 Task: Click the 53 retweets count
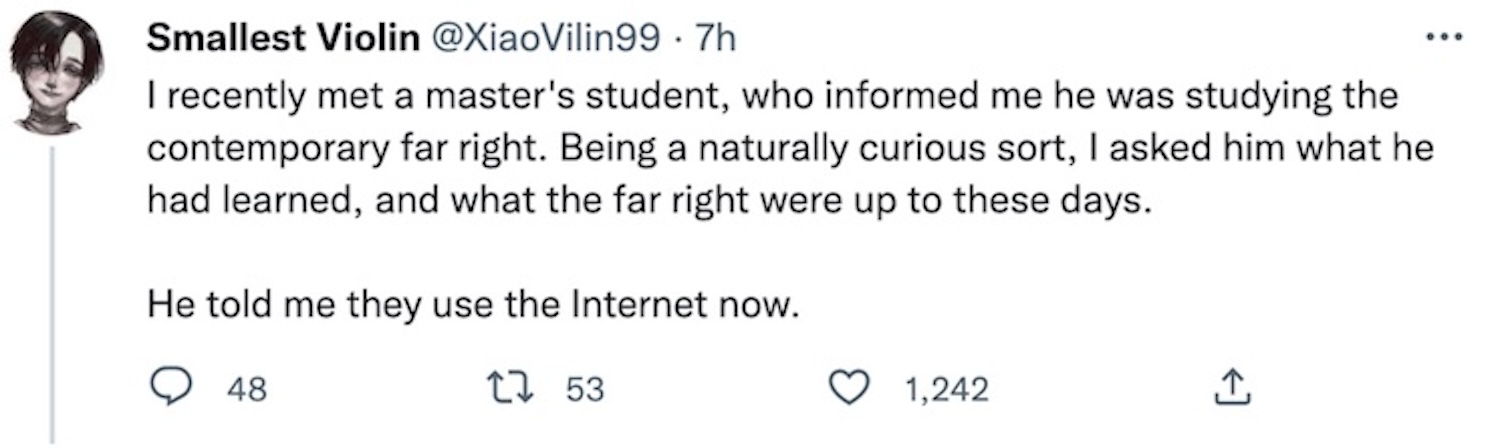[x=586, y=388]
